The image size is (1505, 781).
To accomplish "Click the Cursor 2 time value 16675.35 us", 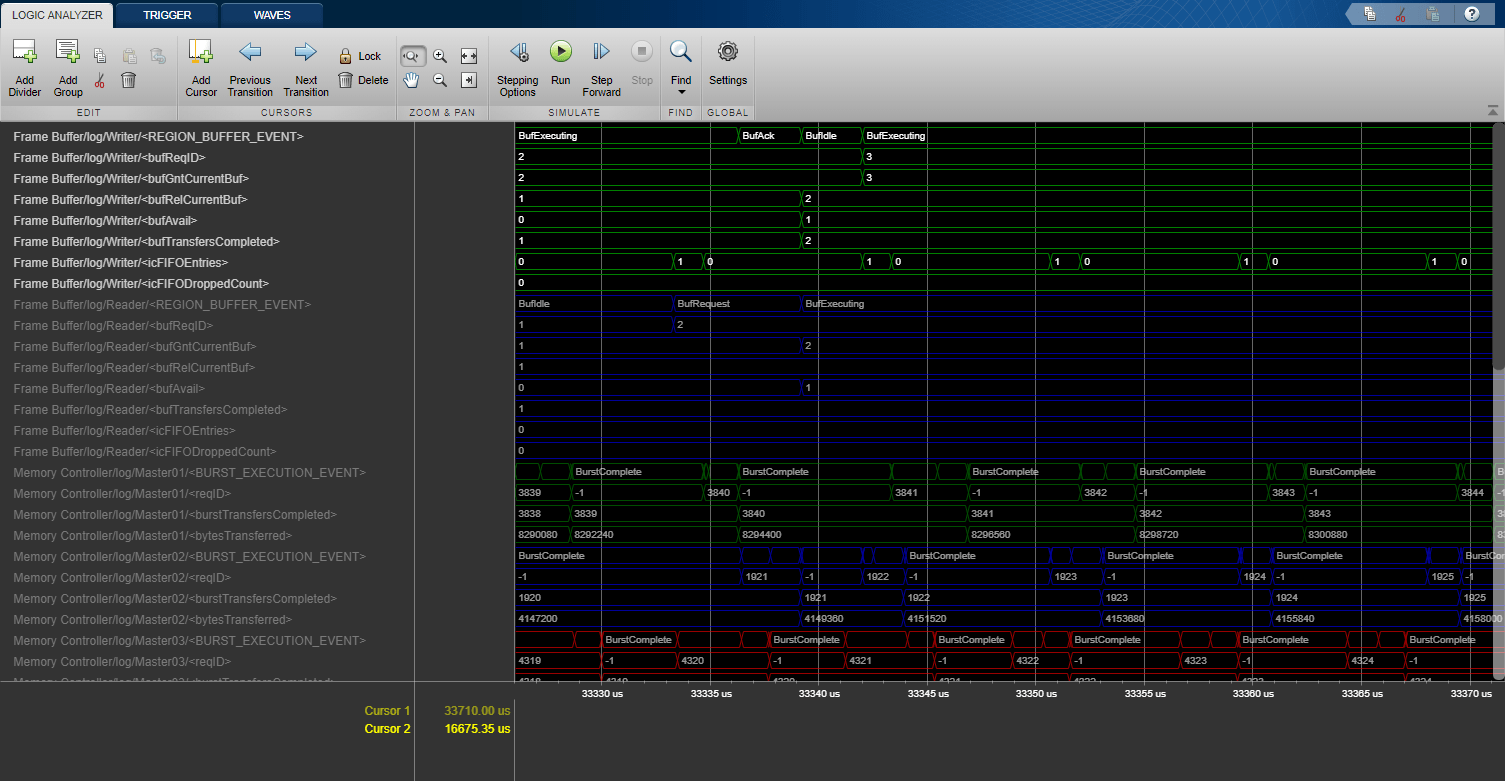I will pyautogui.click(x=477, y=729).
